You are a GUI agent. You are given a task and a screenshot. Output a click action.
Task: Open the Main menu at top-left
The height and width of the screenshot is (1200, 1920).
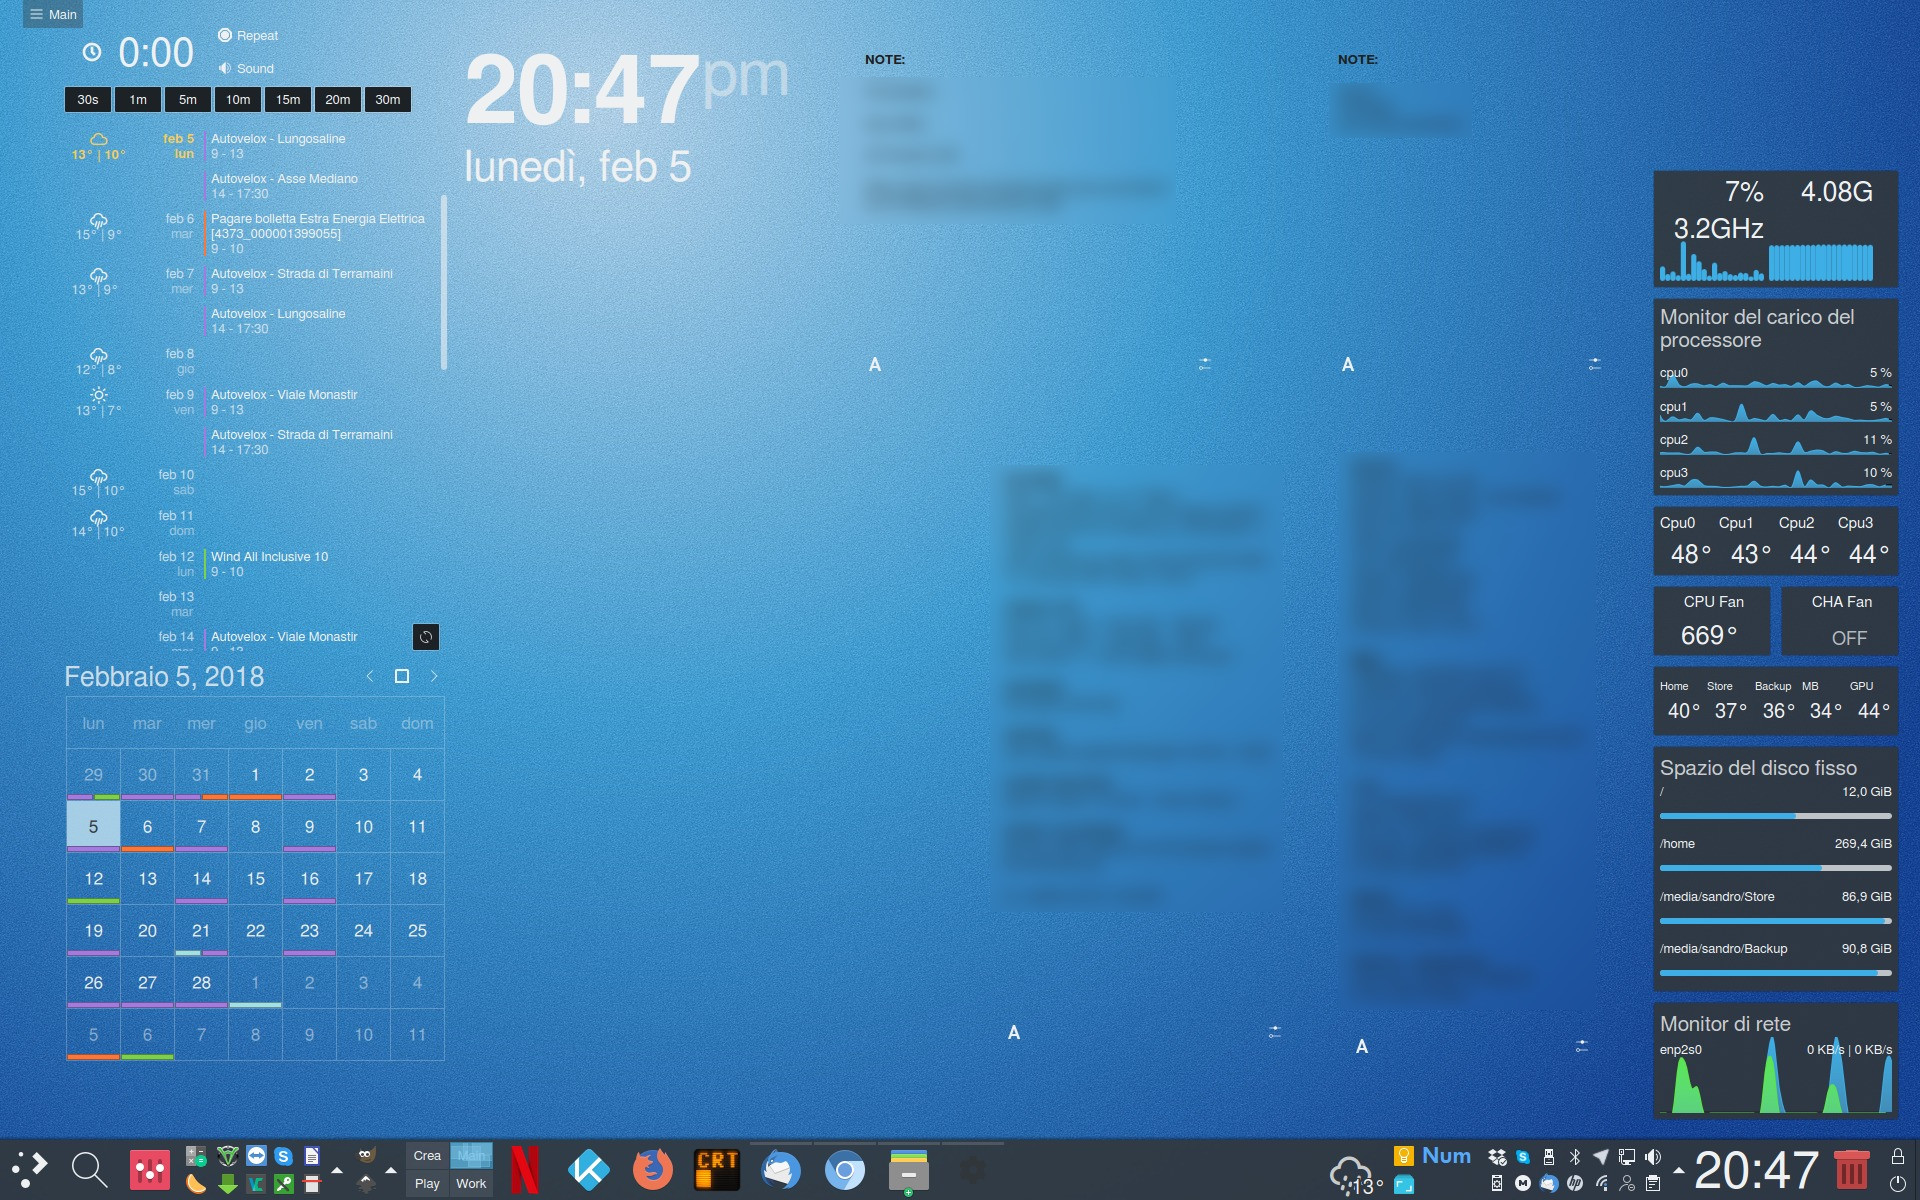53,14
